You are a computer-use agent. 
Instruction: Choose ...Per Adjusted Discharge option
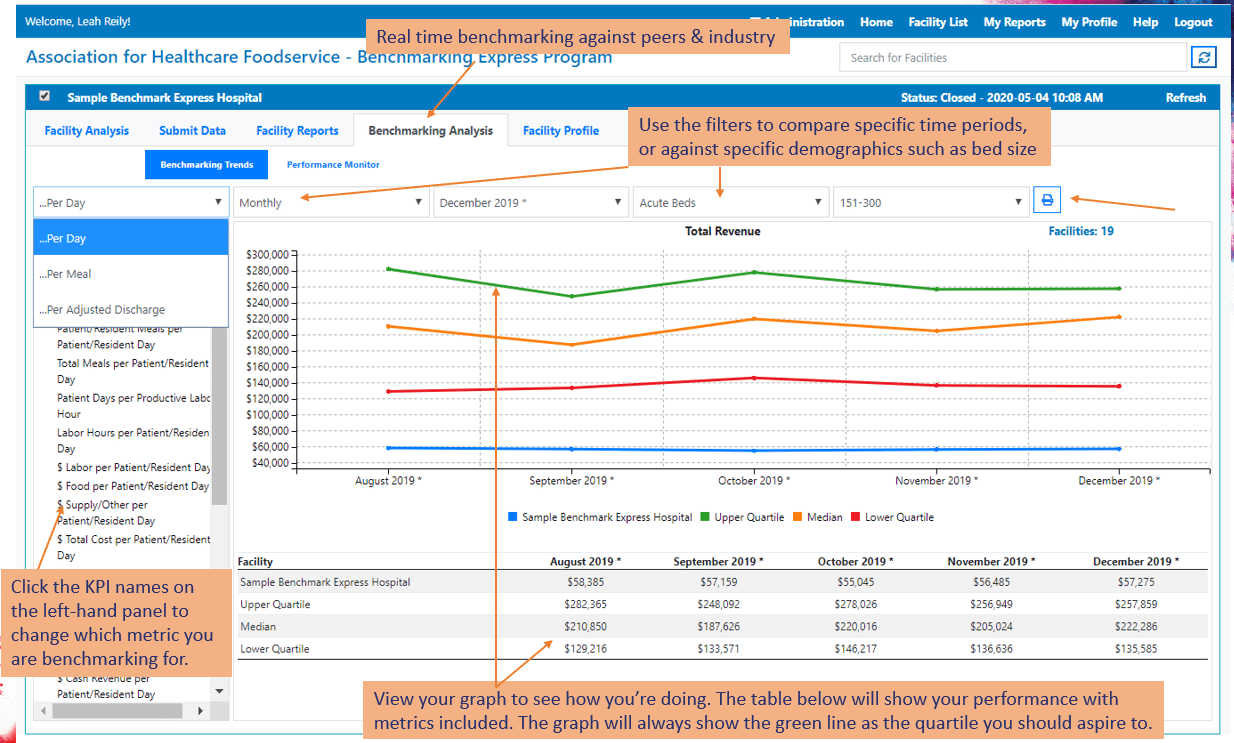131,310
